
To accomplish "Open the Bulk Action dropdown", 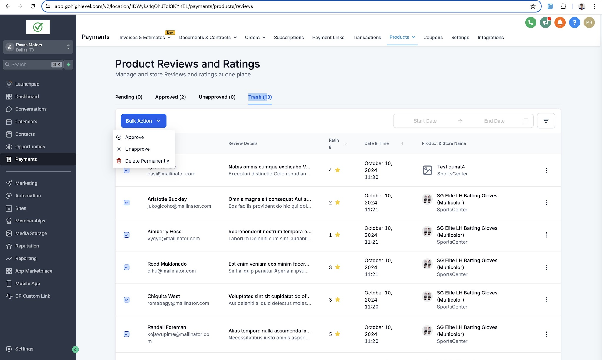I will click(144, 121).
